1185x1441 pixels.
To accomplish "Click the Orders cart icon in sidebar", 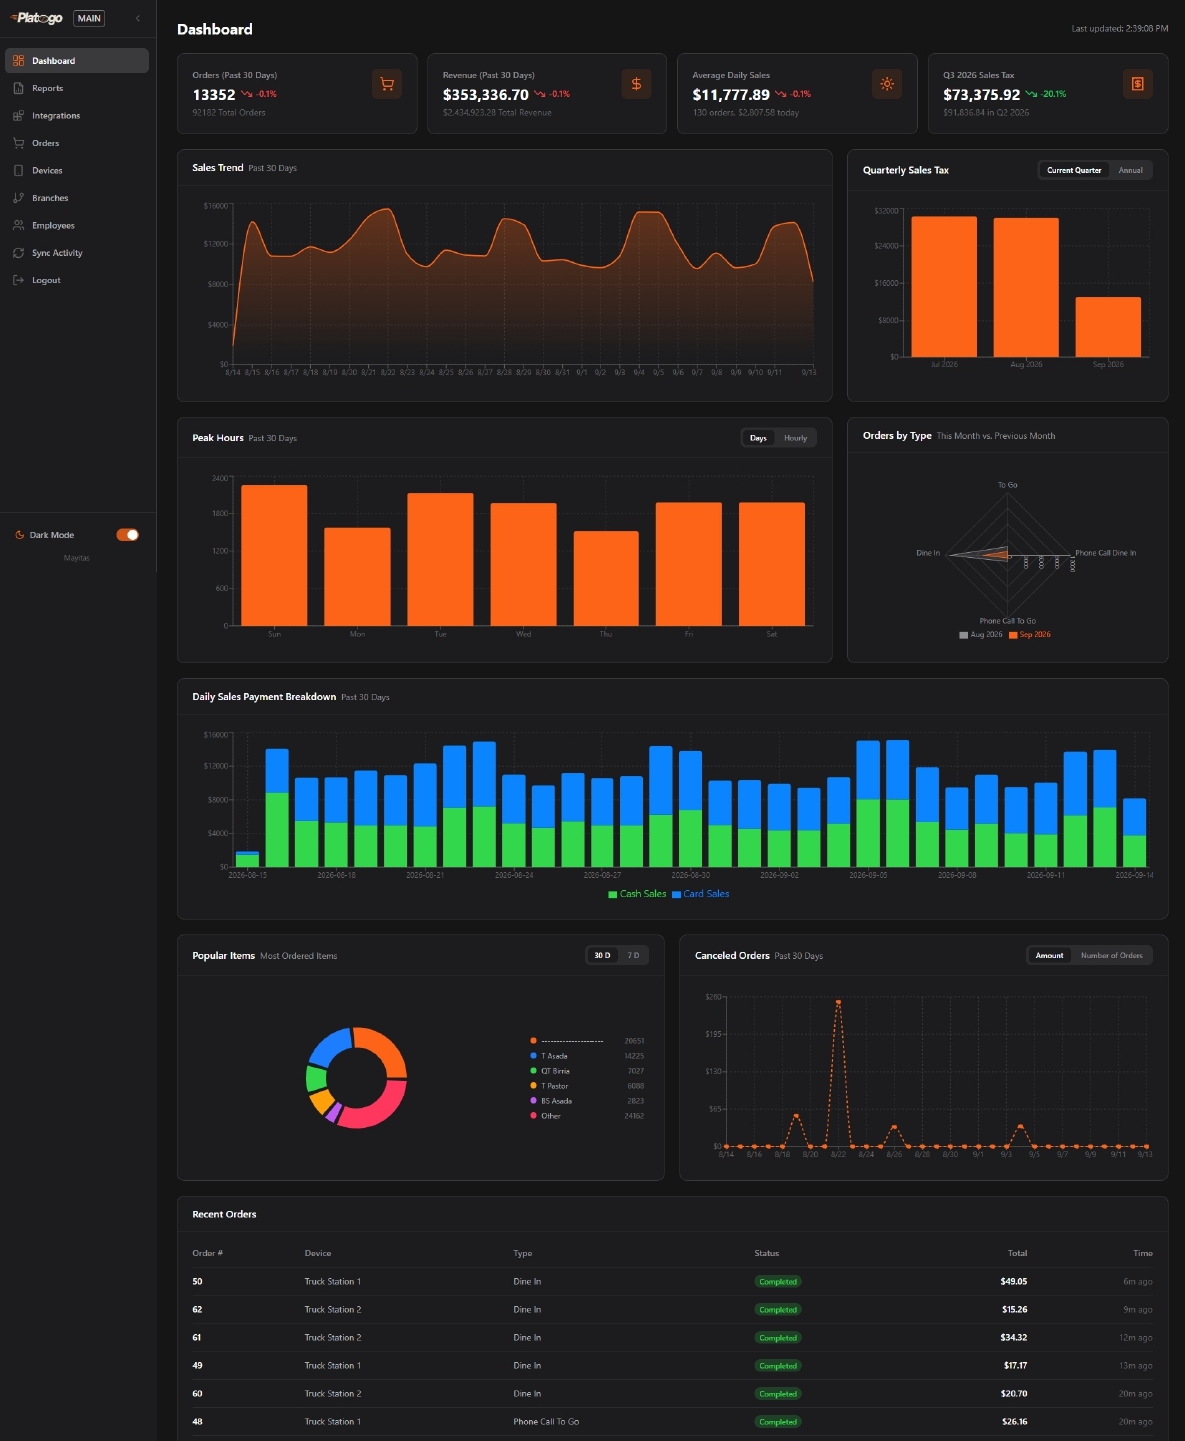I will pyautogui.click(x=18, y=143).
